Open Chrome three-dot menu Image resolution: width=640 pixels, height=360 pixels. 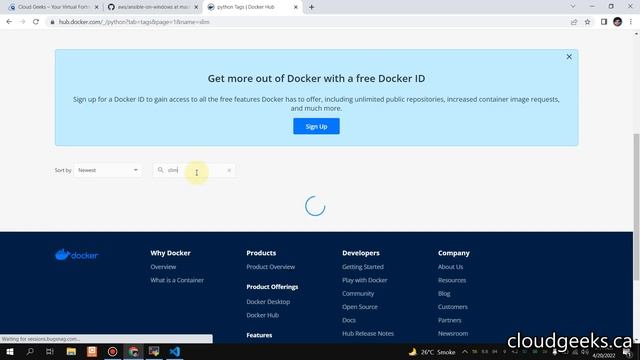pyautogui.click(x=631, y=22)
